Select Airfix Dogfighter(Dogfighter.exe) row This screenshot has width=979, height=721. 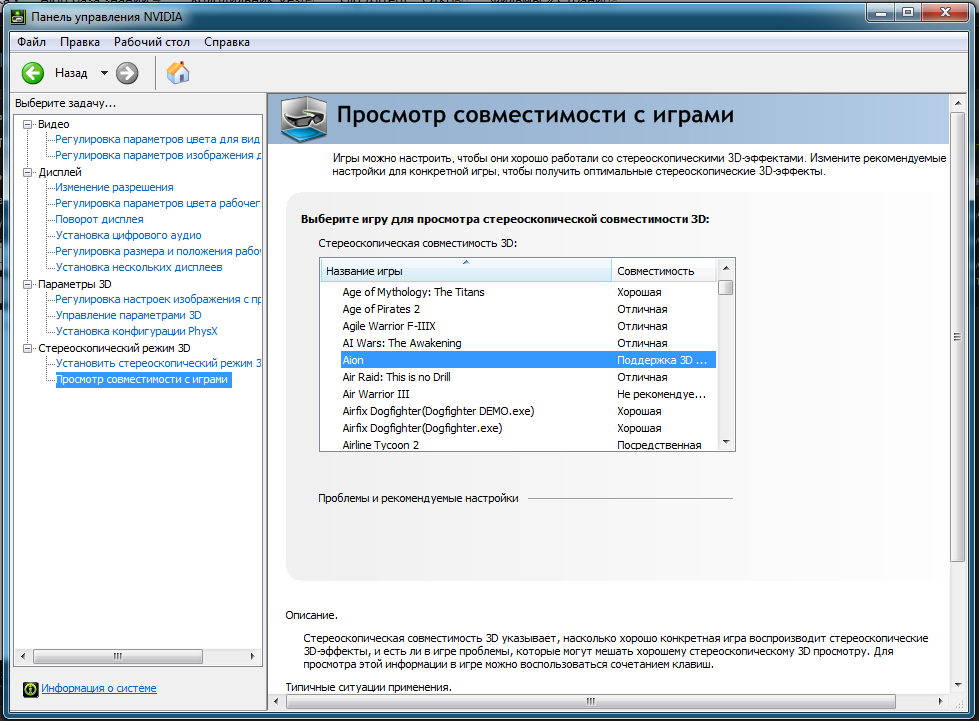[x=518, y=428]
